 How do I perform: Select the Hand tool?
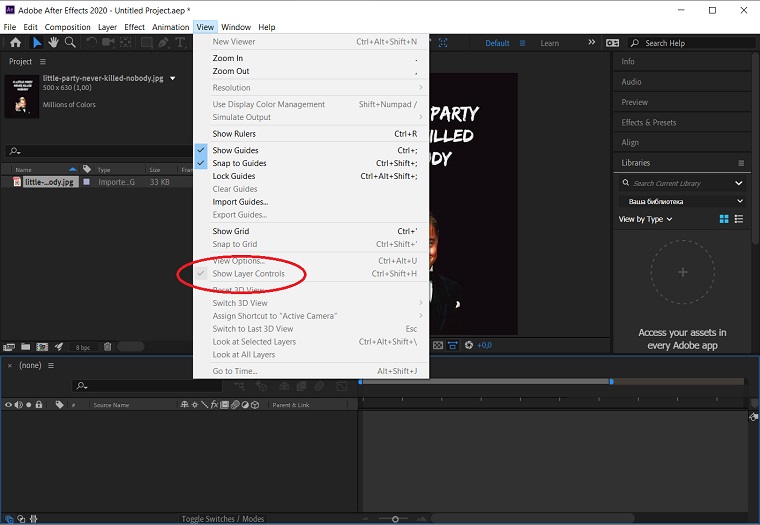pyautogui.click(x=53, y=43)
